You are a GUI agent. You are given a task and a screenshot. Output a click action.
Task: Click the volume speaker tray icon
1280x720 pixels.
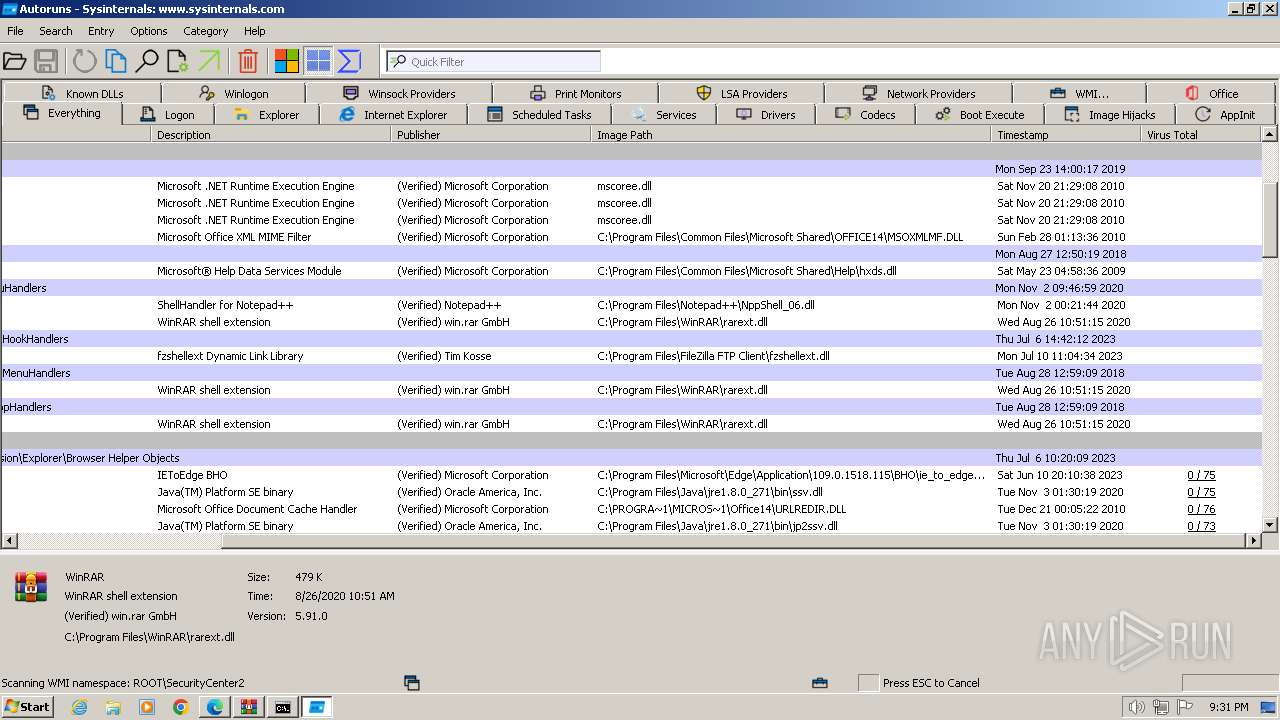pyautogui.click(x=1136, y=707)
